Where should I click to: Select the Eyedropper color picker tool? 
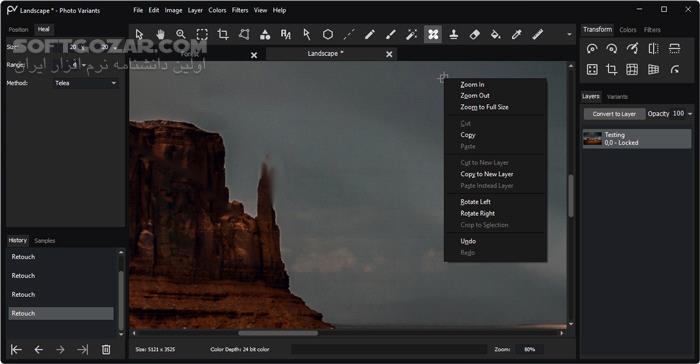tap(517, 34)
